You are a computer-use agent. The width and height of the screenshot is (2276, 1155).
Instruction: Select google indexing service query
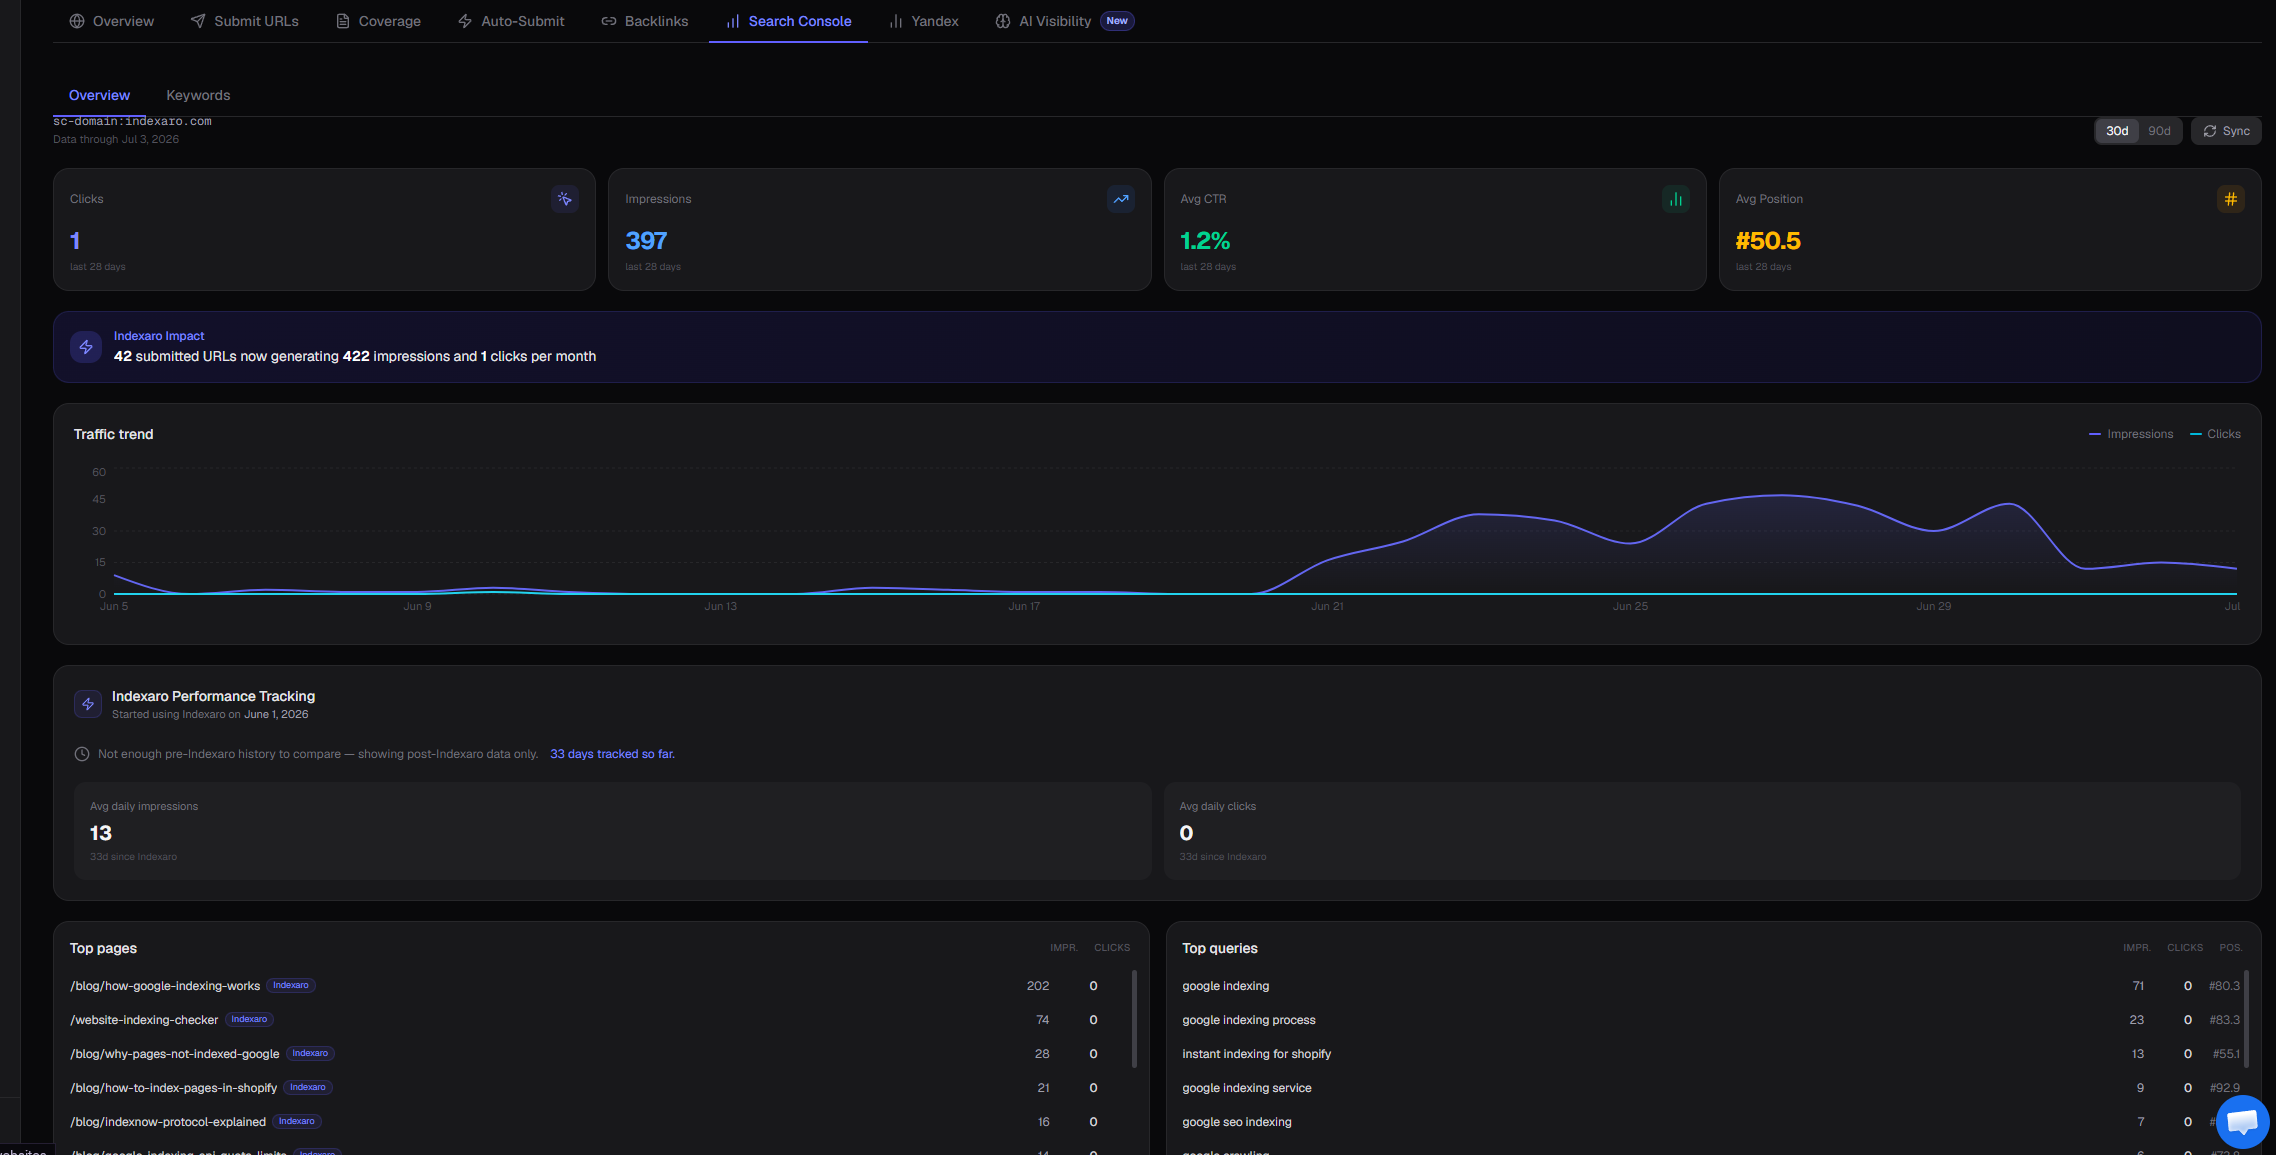click(x=1710, y=1088)
